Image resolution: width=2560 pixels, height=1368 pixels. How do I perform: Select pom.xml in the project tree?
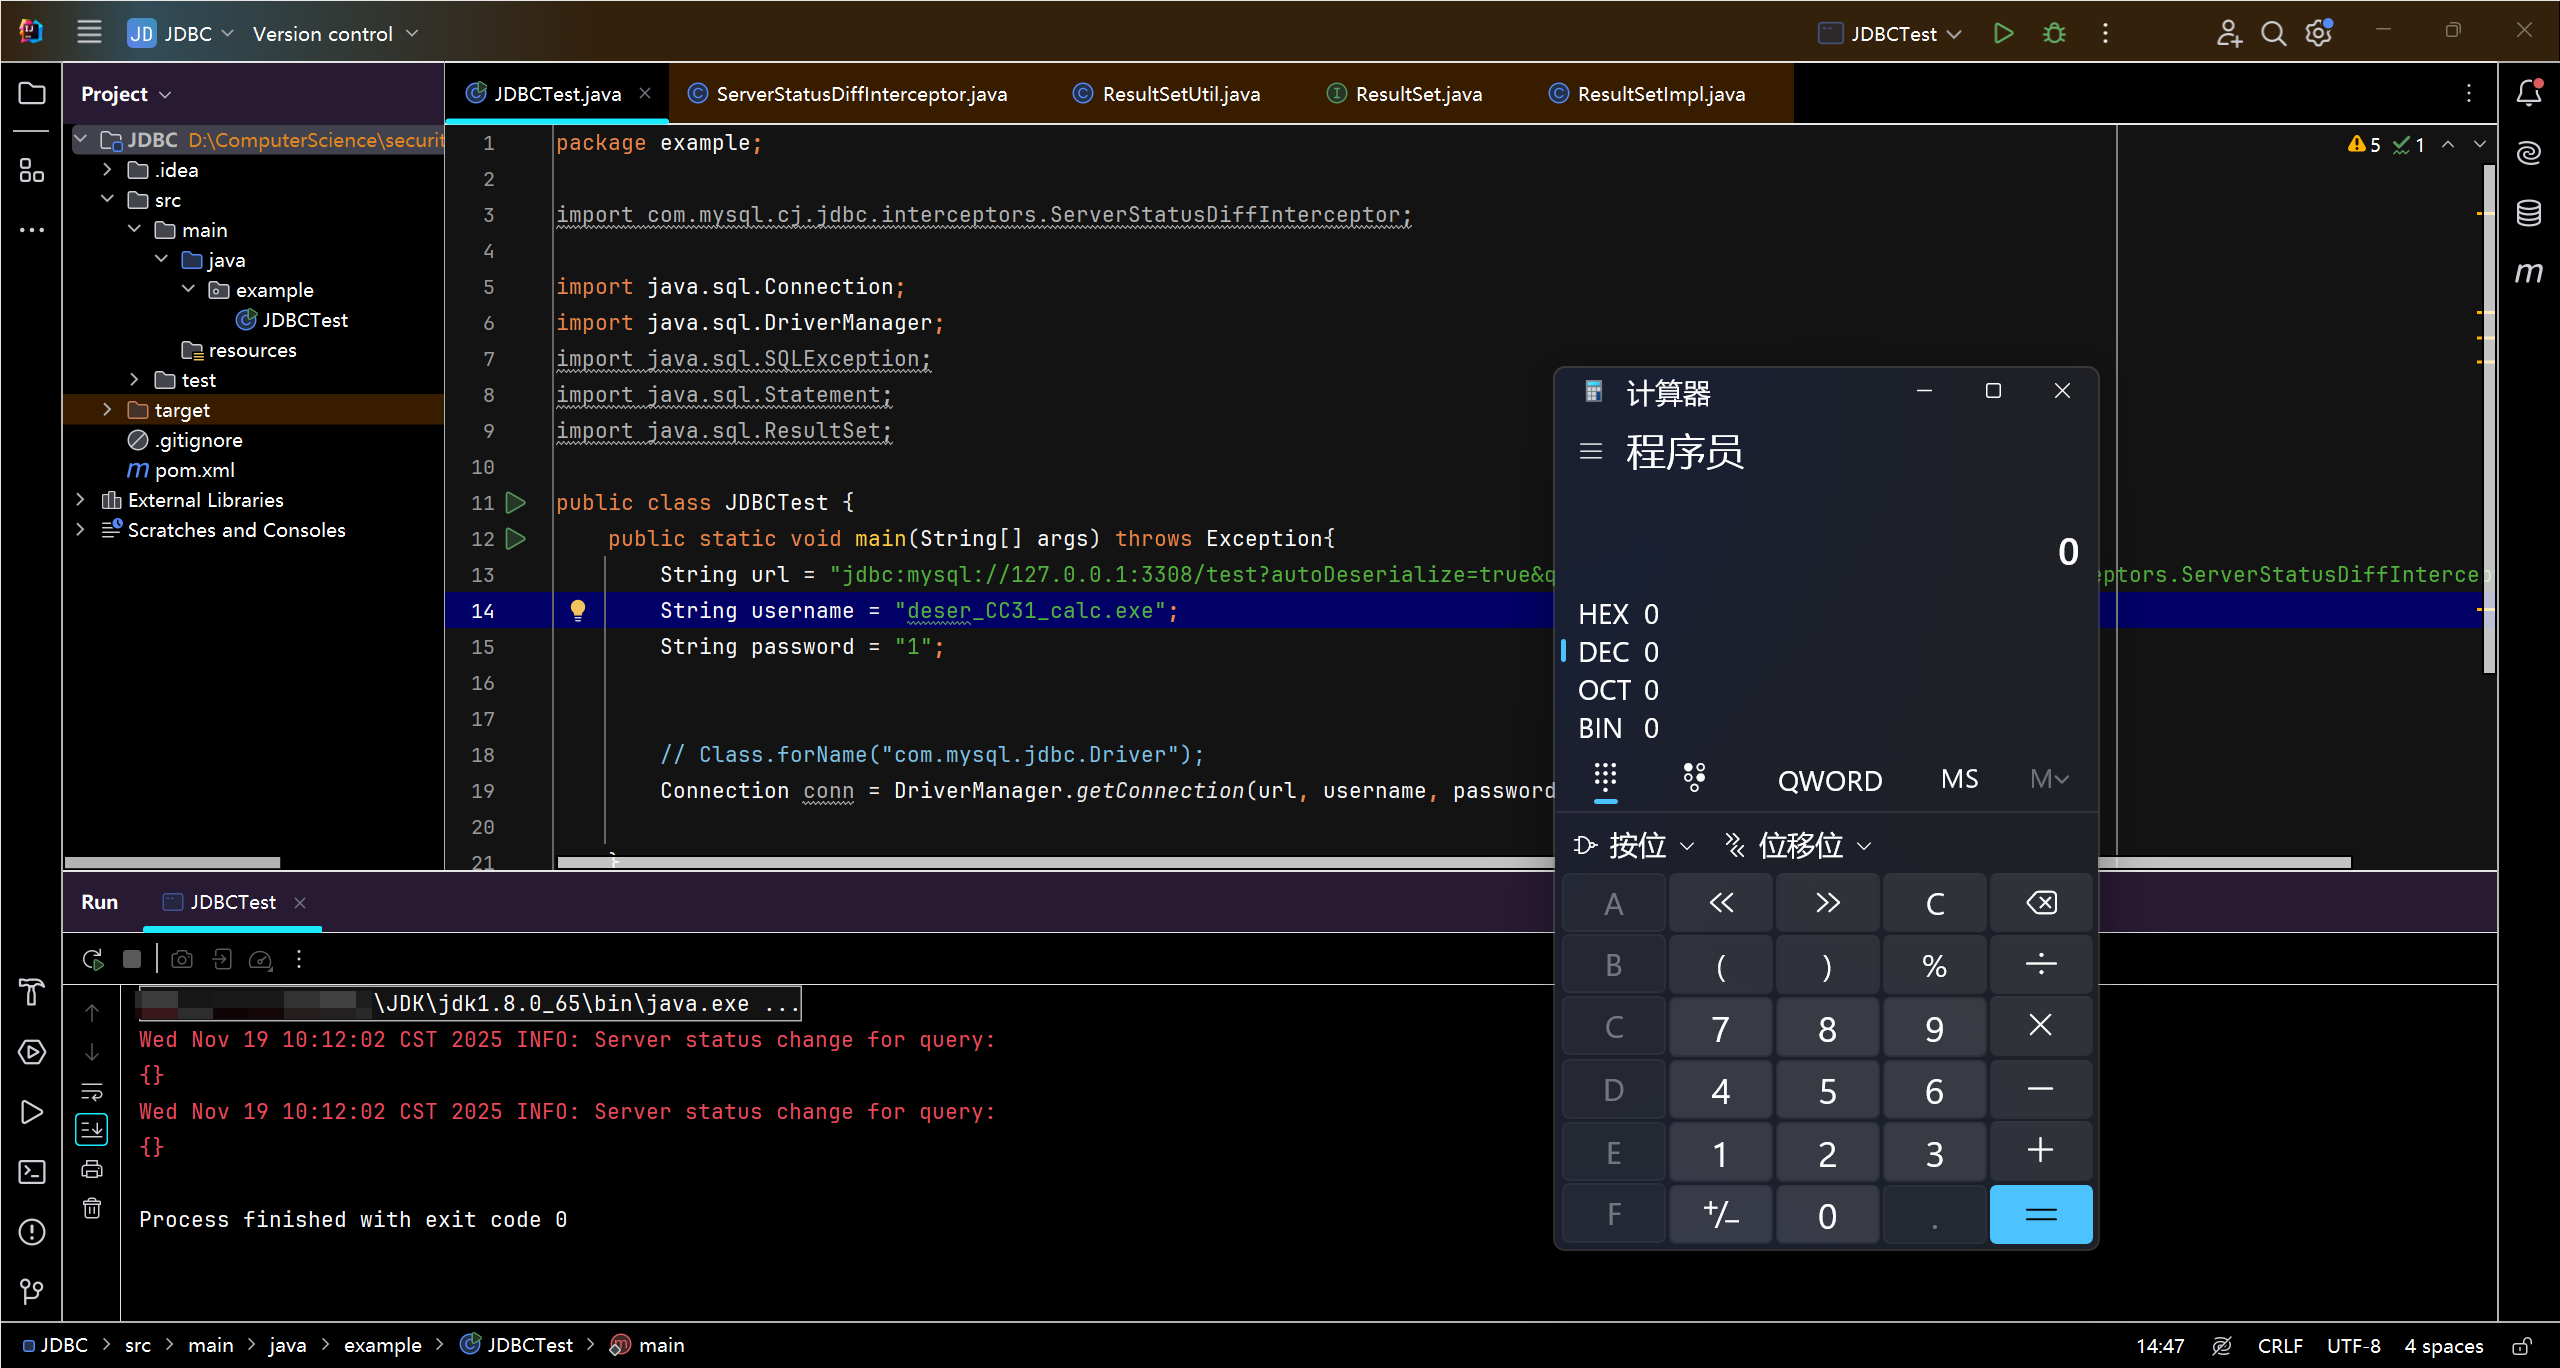click(x=194, y=470)
